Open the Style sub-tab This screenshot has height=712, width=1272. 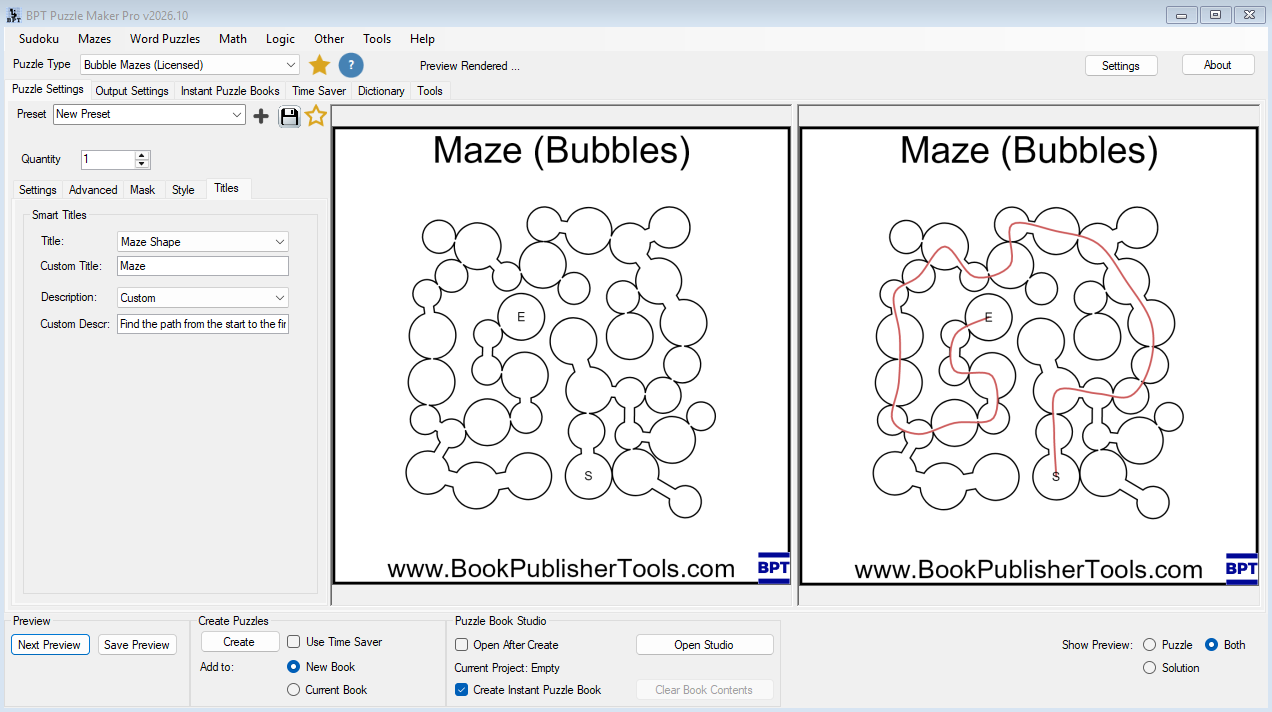coord(183,190)
